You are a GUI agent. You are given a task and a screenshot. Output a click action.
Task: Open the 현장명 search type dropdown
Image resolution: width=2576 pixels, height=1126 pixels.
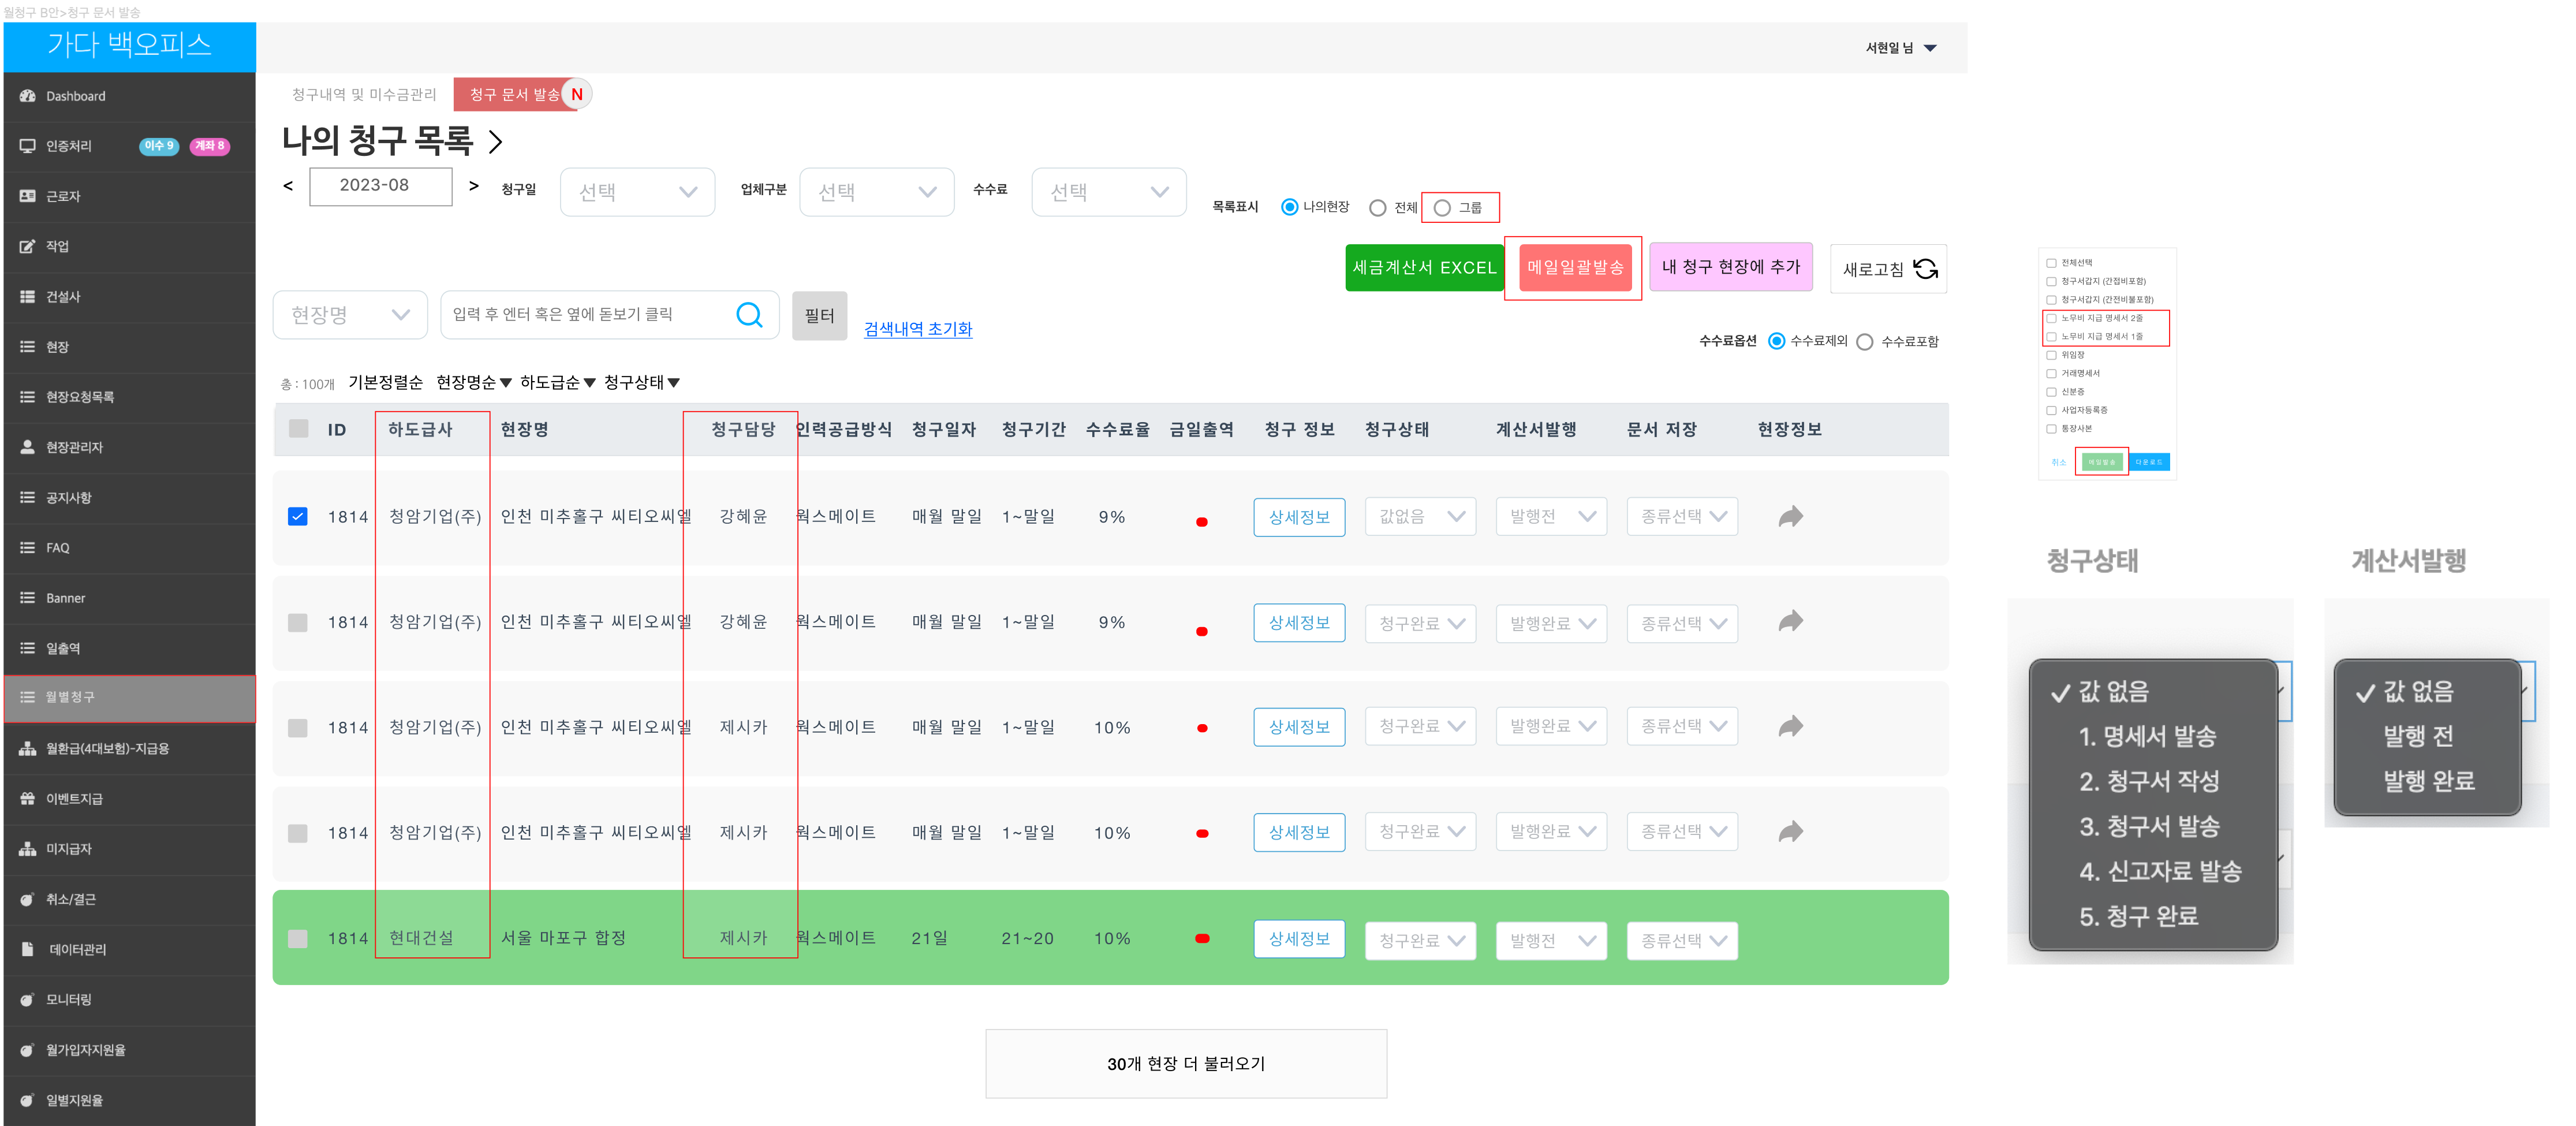tap(350, 315)
